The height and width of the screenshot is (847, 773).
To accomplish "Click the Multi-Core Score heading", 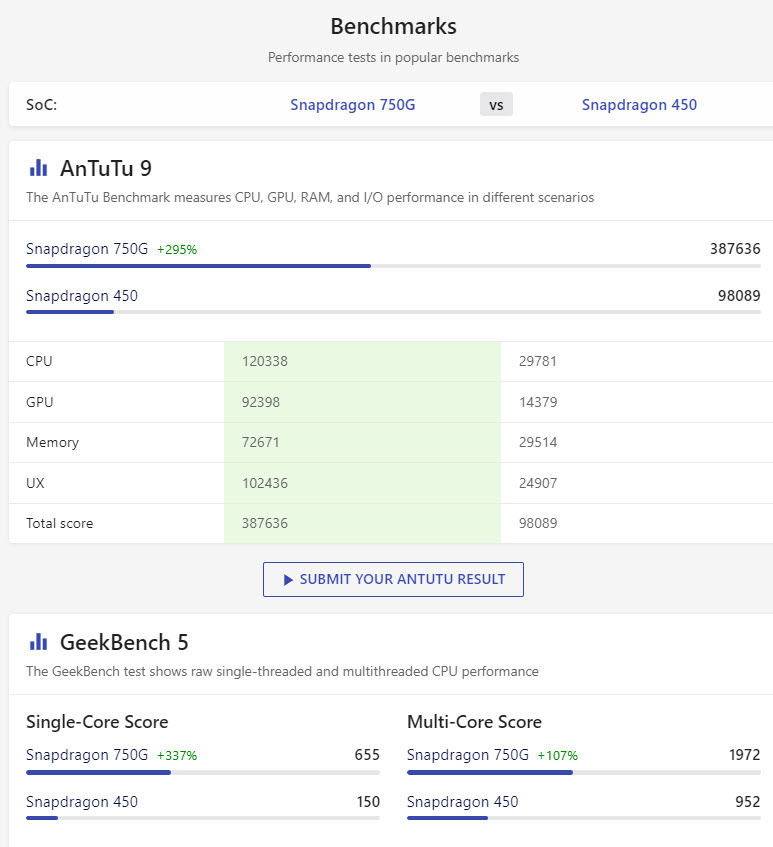I will click(474, 722).
